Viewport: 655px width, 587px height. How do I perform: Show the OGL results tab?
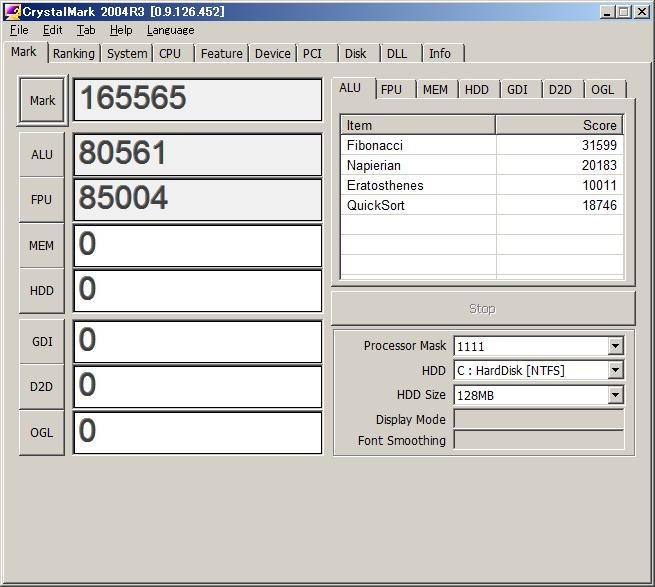(x=602, y=90)
